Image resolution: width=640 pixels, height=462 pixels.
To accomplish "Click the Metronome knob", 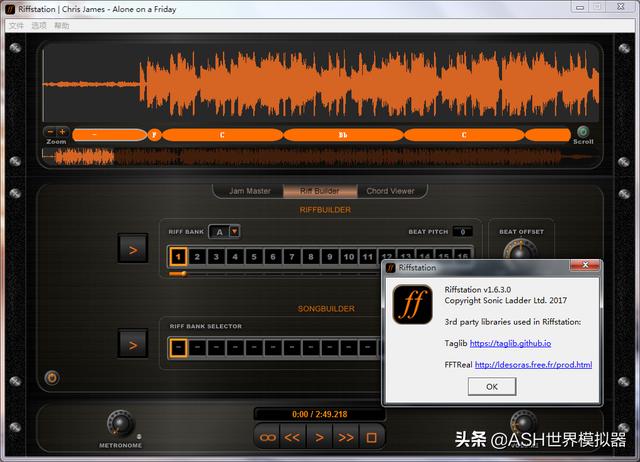I will [x=120, y=423].
